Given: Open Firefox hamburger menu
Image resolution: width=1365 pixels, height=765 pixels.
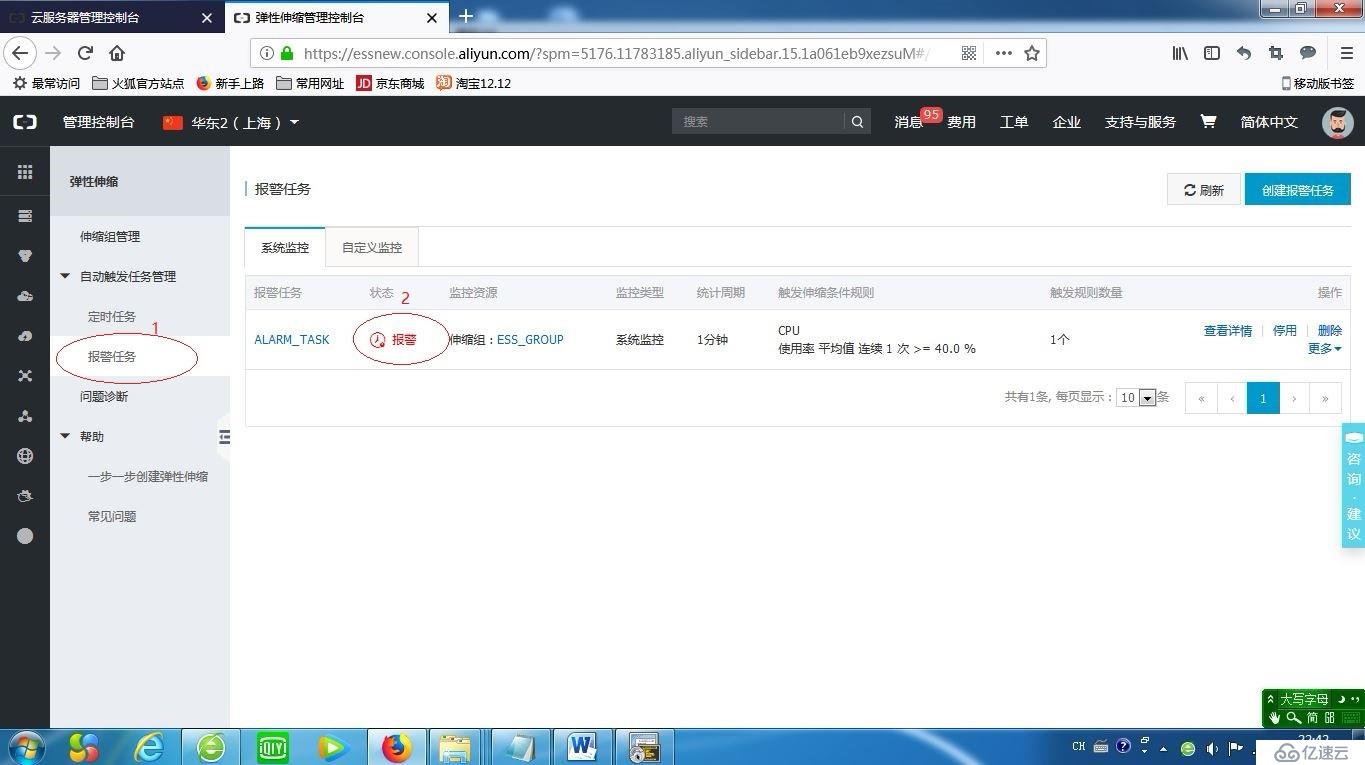Looking at the screenshot, I should coord(1346,53).
